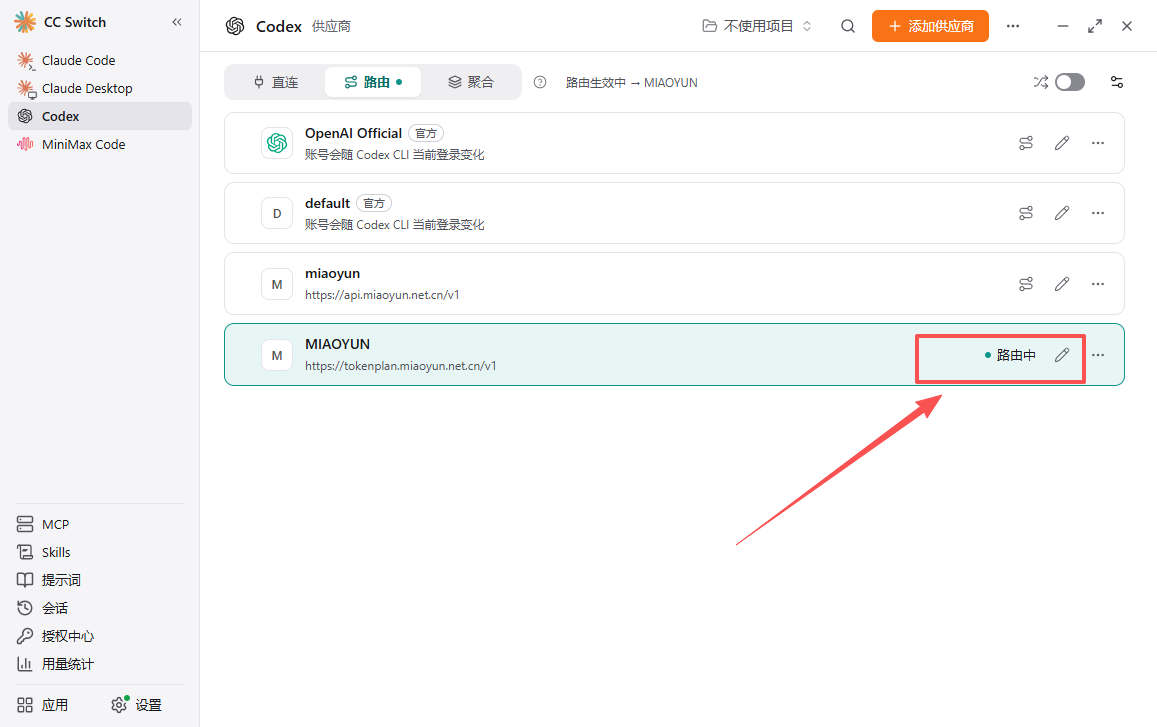The image size is (1157, 727).
Task: Maximize the CC Switch window
Action: coord(1095,26)
